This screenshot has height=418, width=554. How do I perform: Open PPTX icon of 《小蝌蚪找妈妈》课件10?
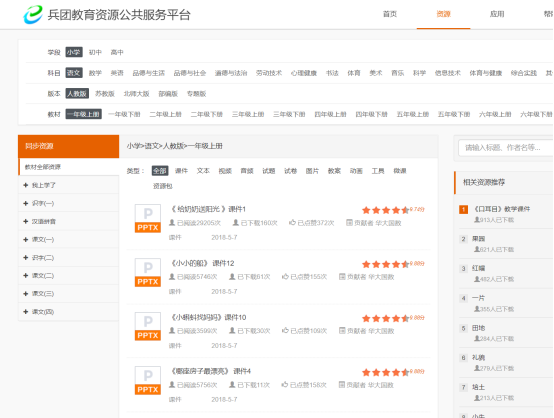click(148, 326)
